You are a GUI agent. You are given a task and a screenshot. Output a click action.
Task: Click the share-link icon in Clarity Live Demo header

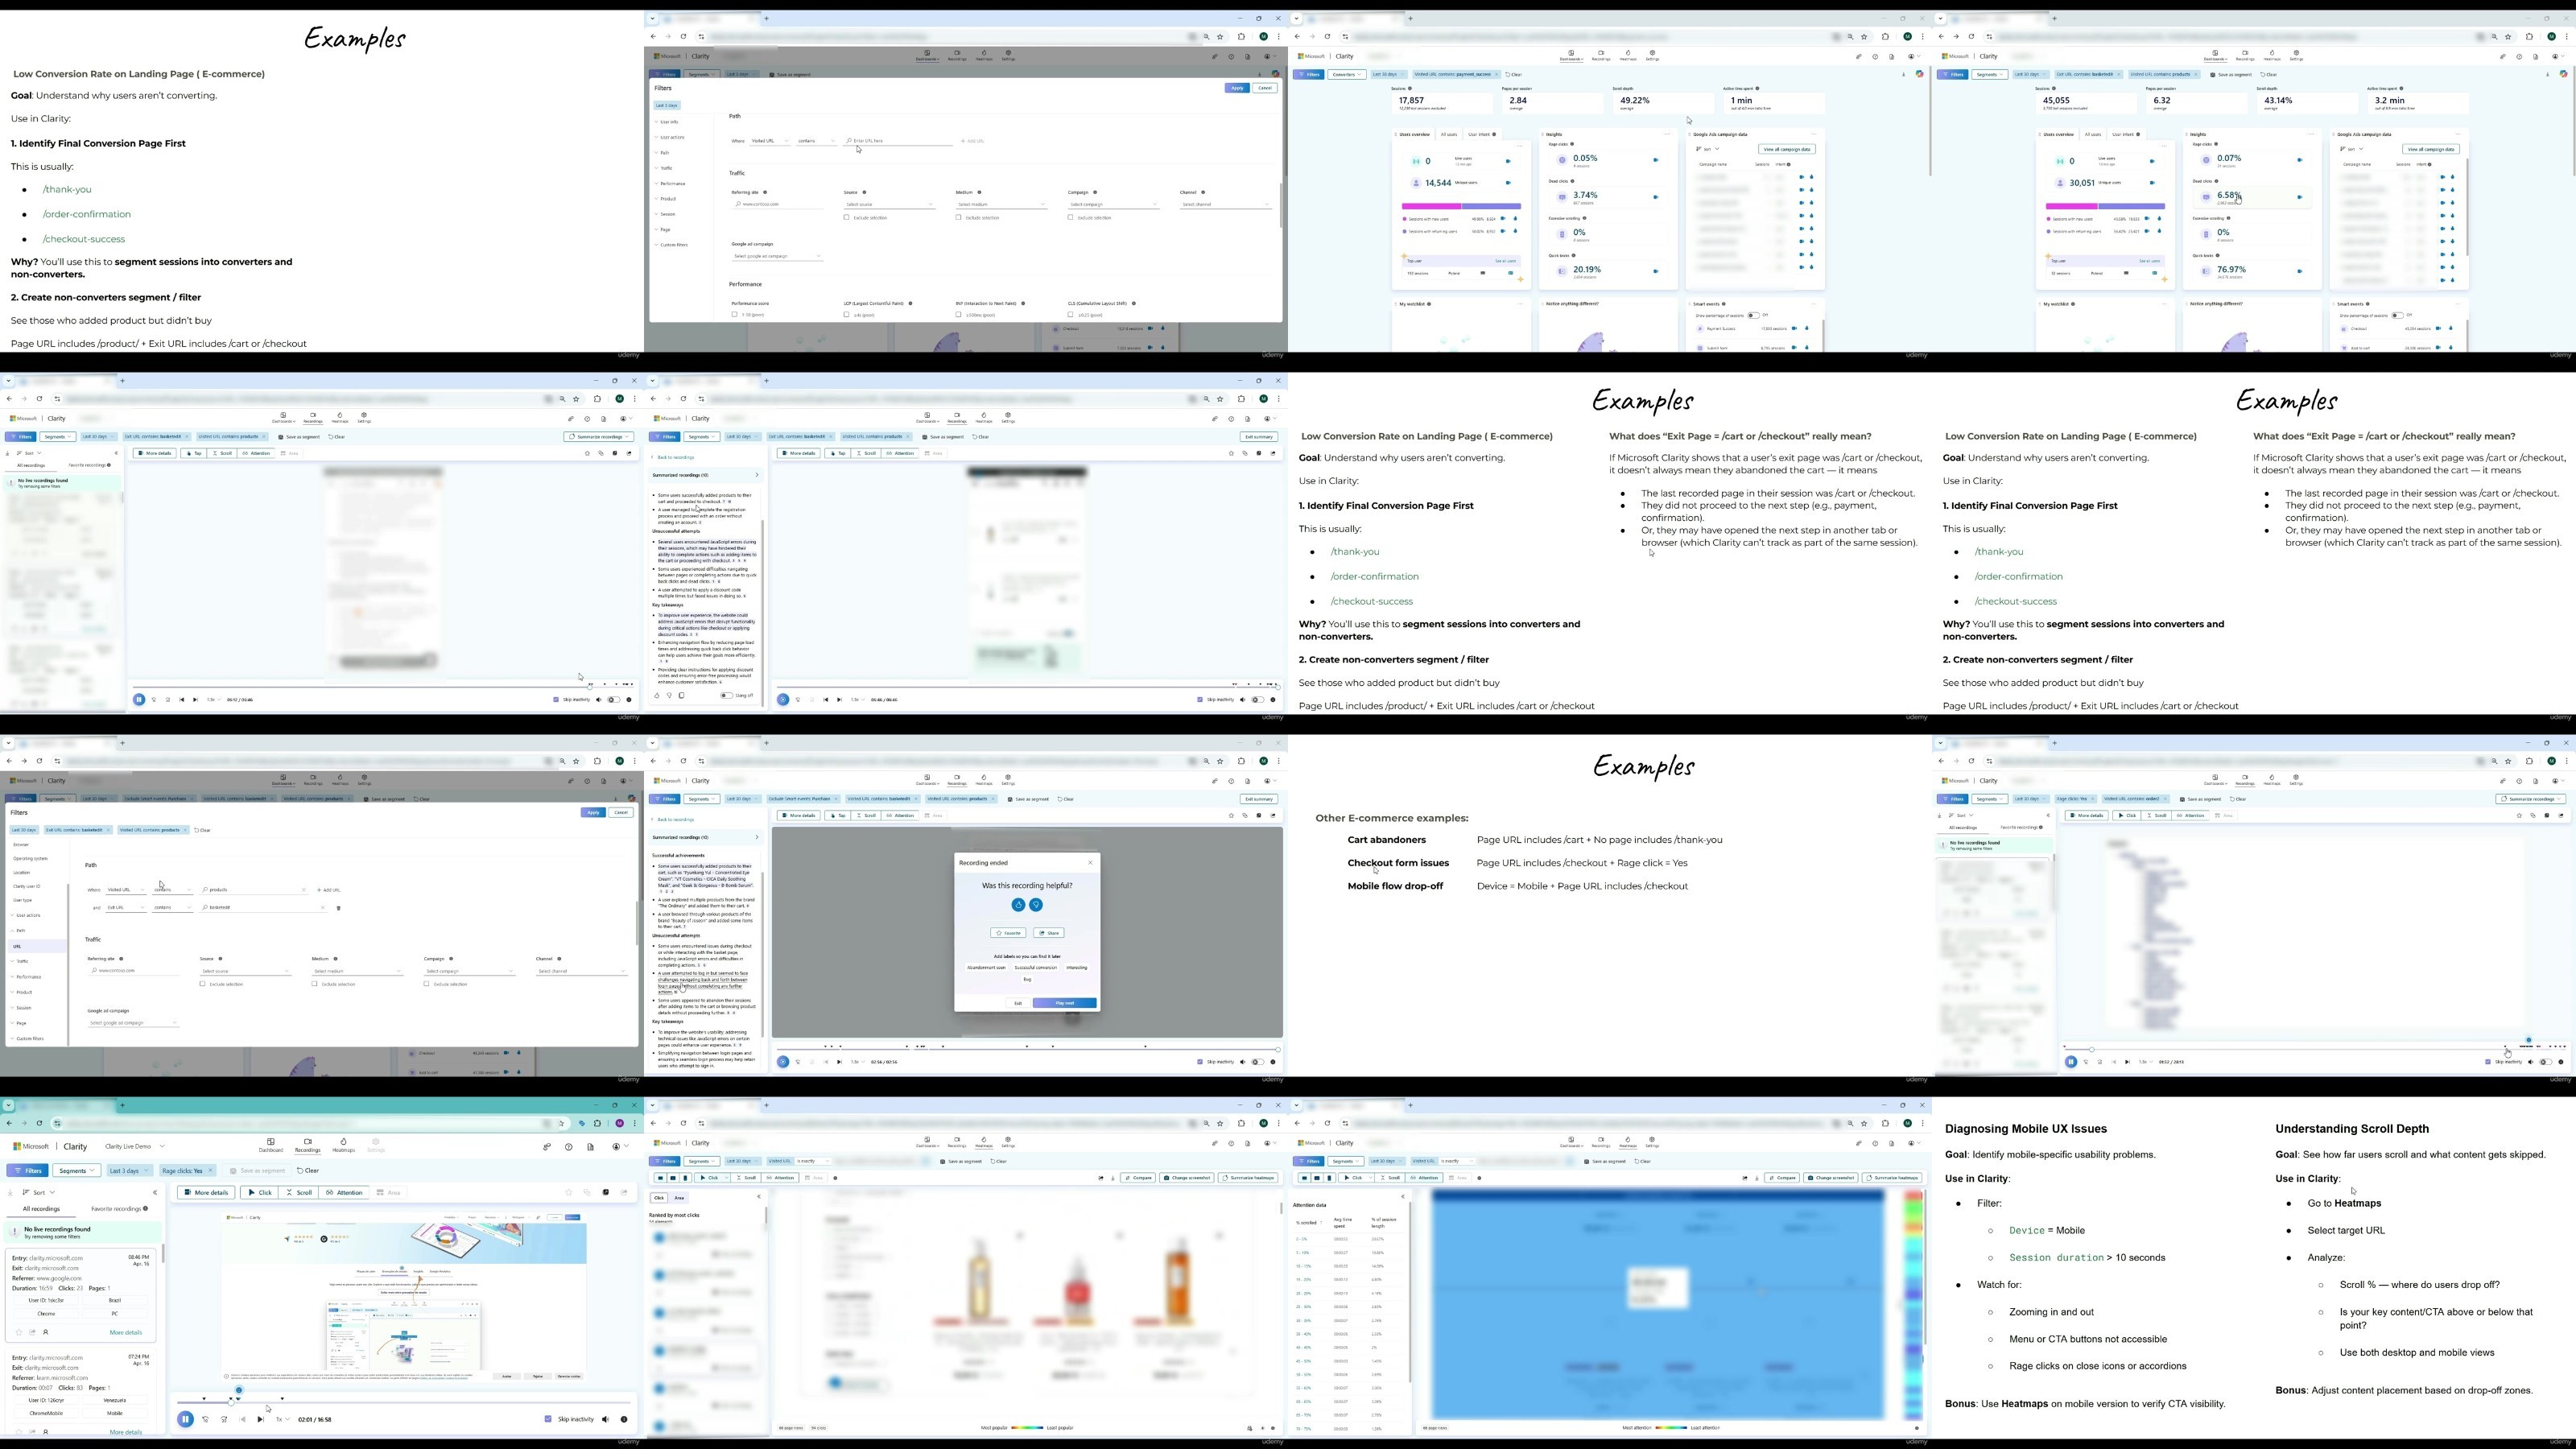(547, 1147)
